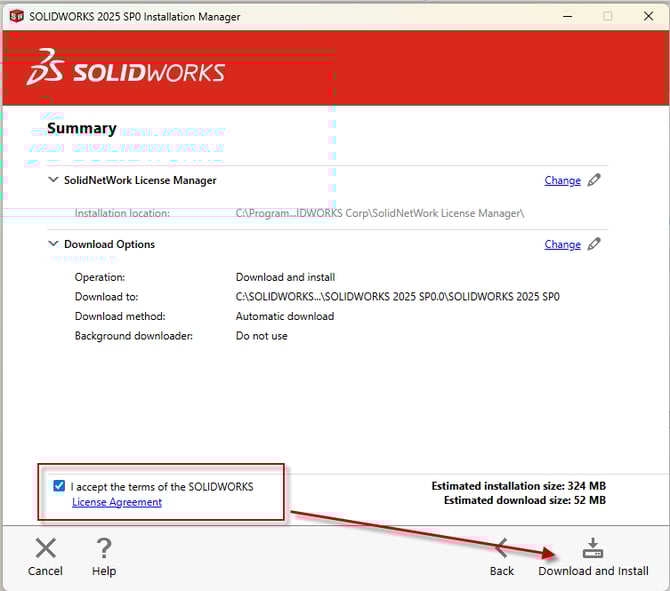Open the License Agreement link
Screen dimensions: 670x591
pyautogui.click(x=117, y=502)
